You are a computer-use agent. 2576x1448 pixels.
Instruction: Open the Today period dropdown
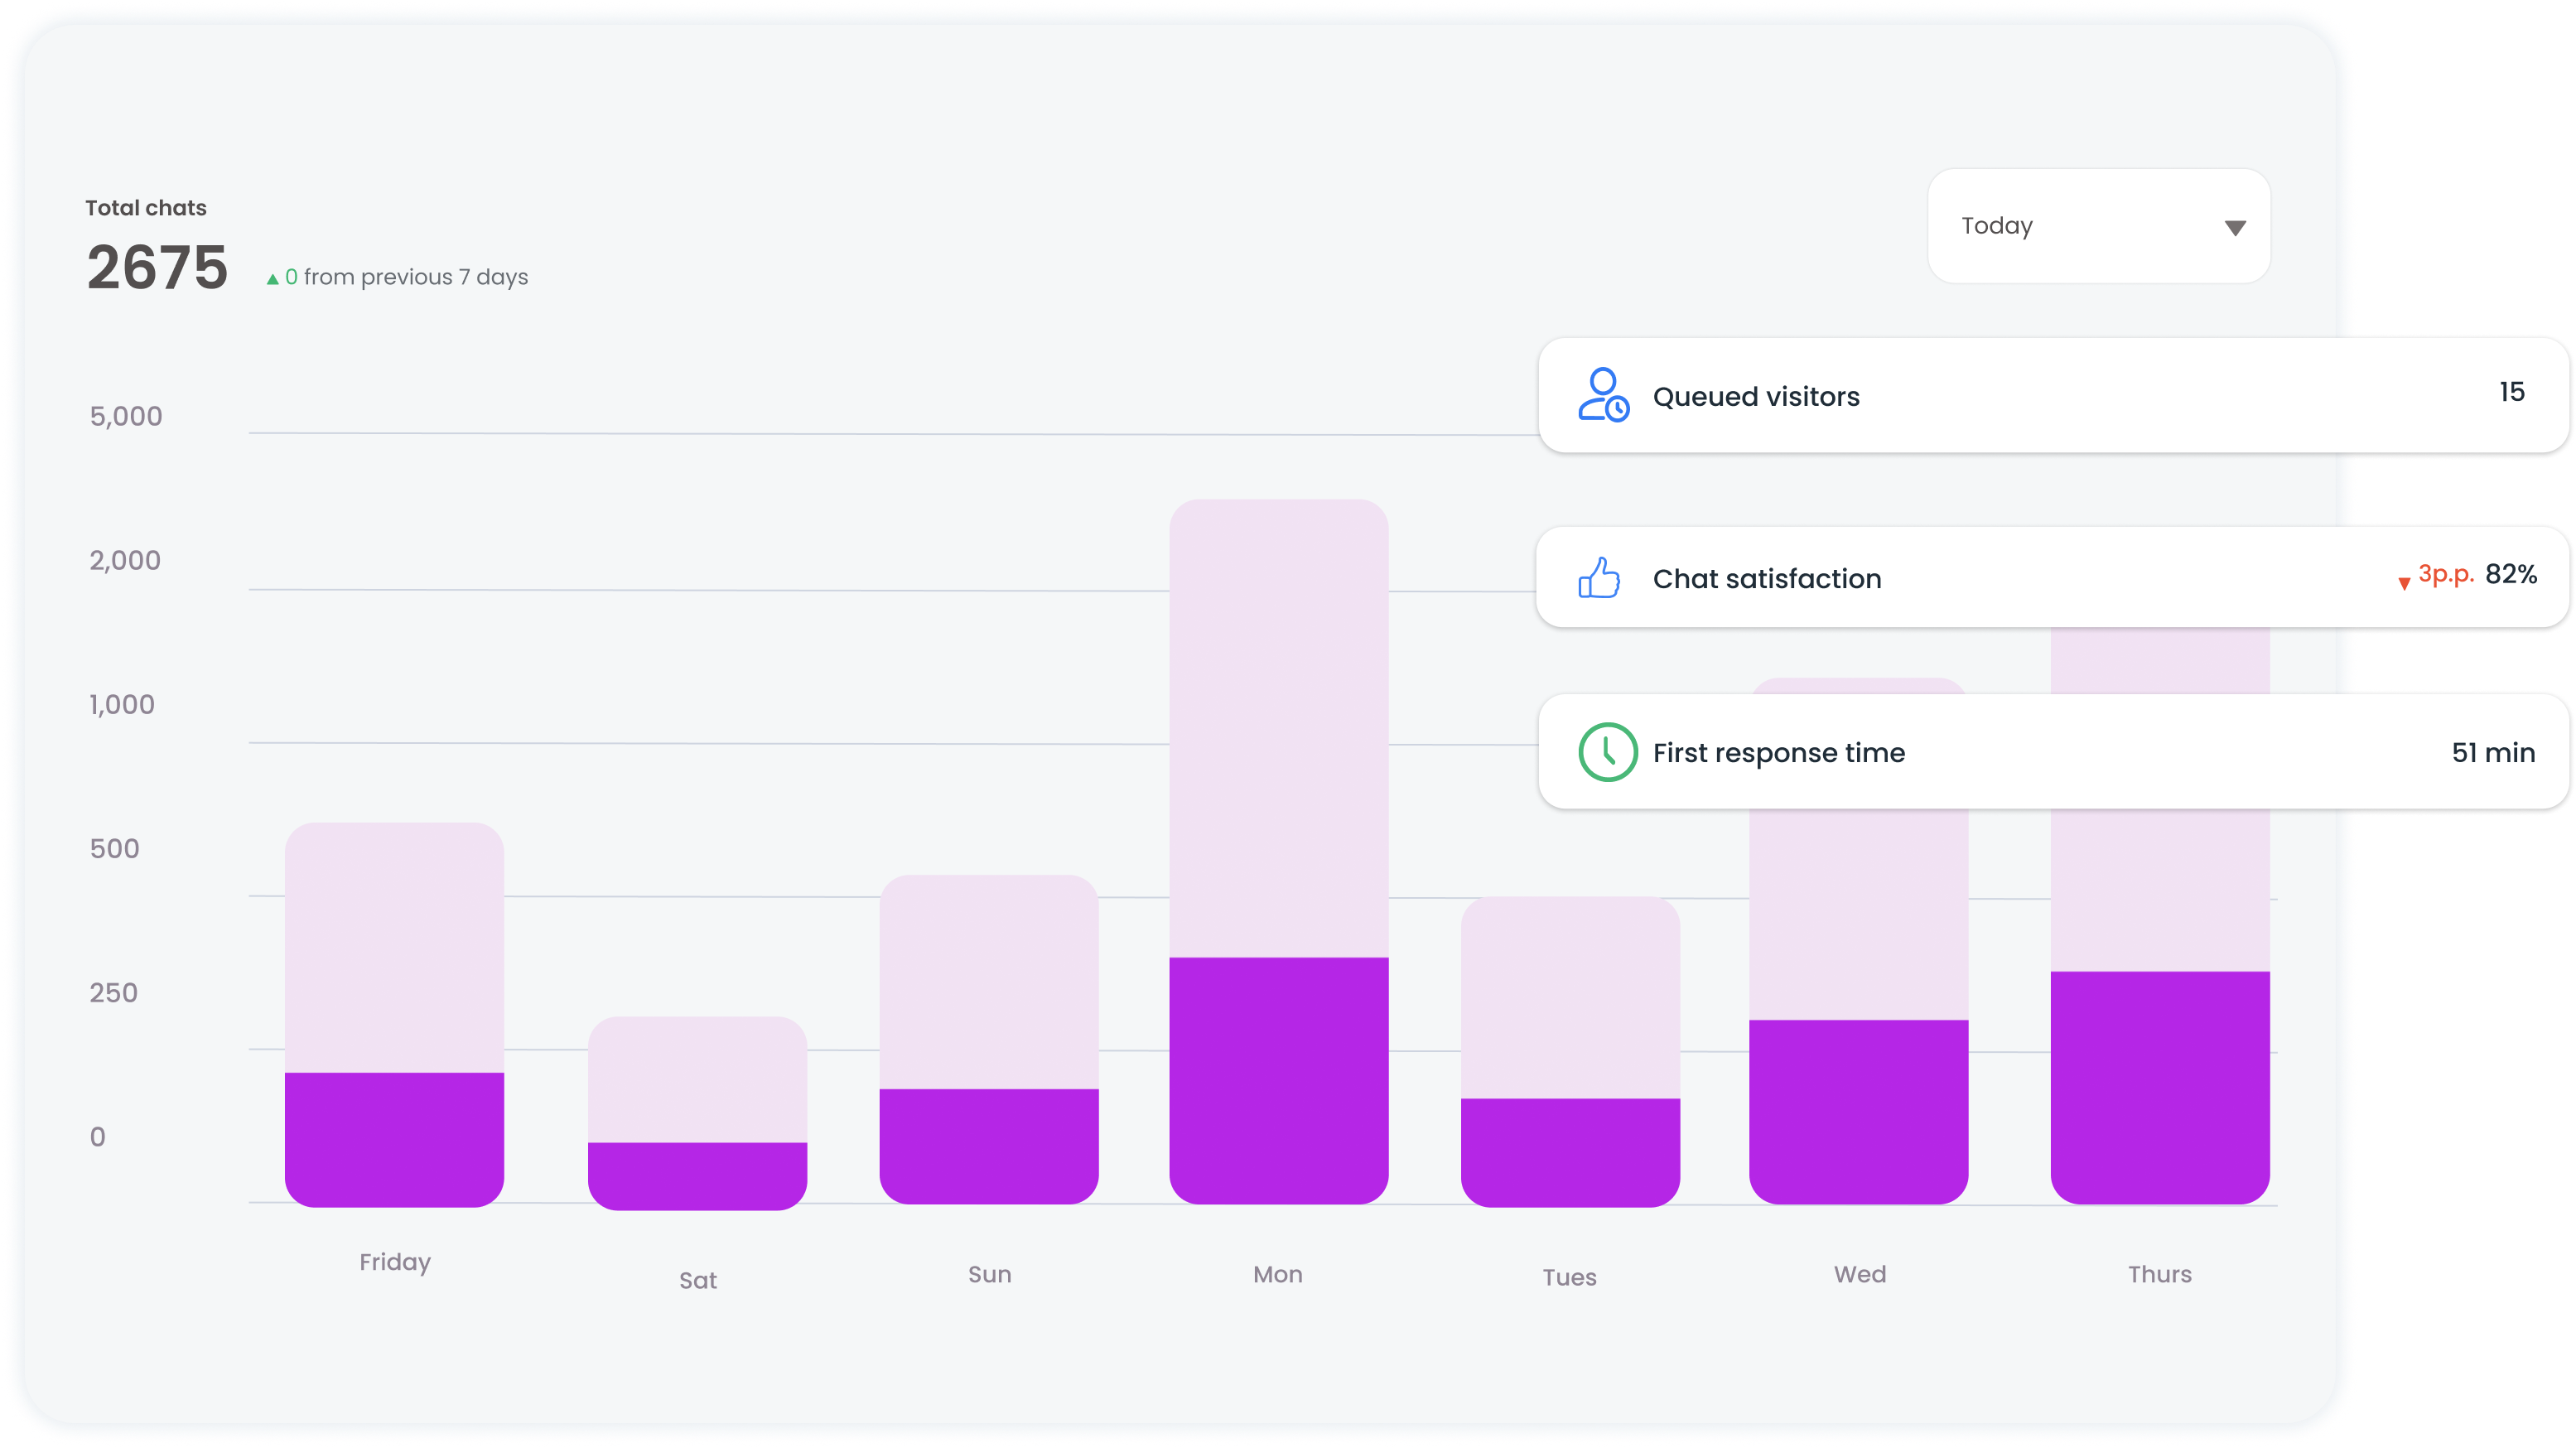(x=2098, y=226)
